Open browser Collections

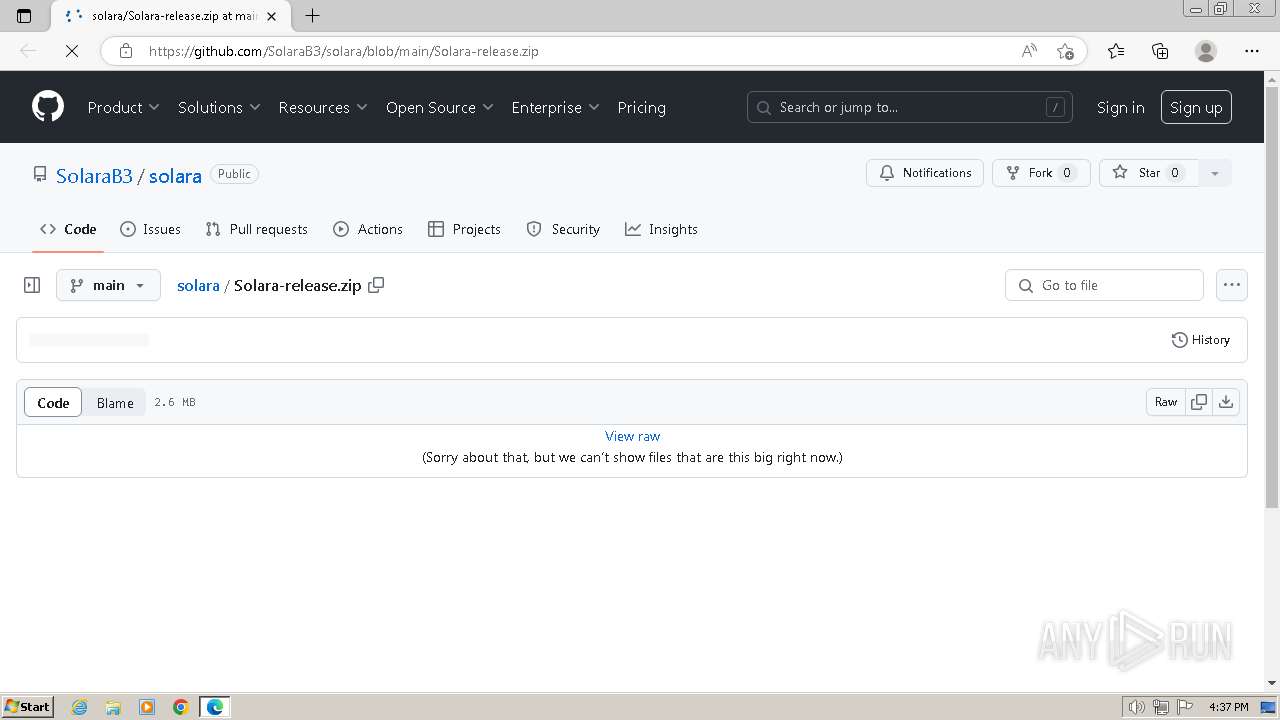(1160, 51)
